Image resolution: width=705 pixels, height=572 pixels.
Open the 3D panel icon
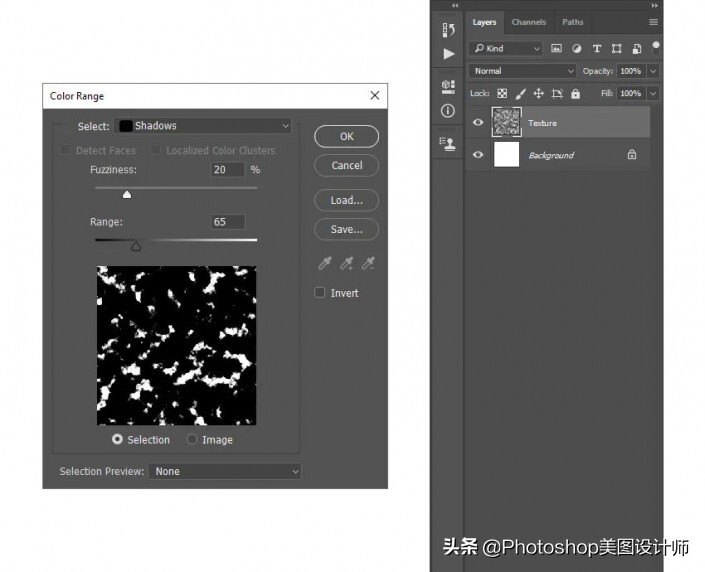[448, 86]
